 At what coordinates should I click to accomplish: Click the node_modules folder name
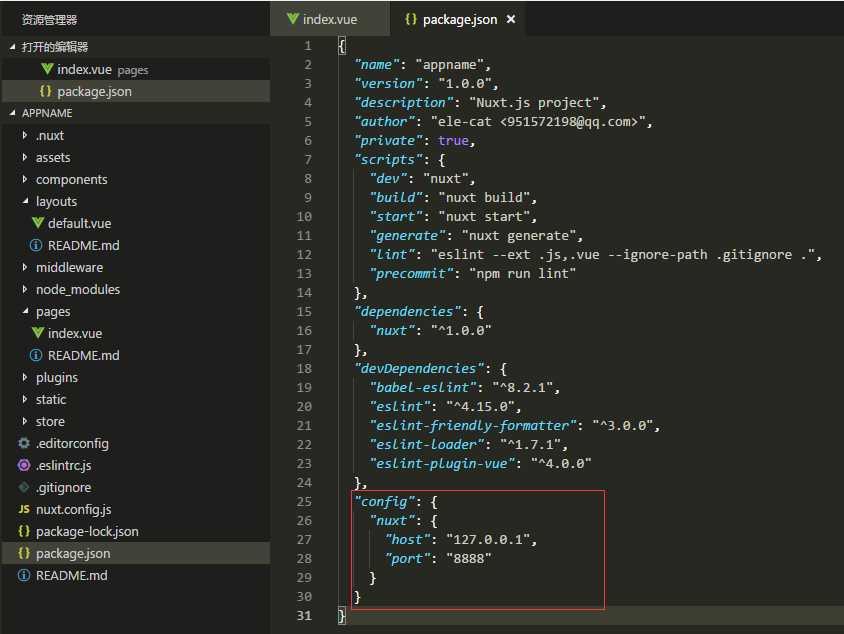click(x=78, y=290)
